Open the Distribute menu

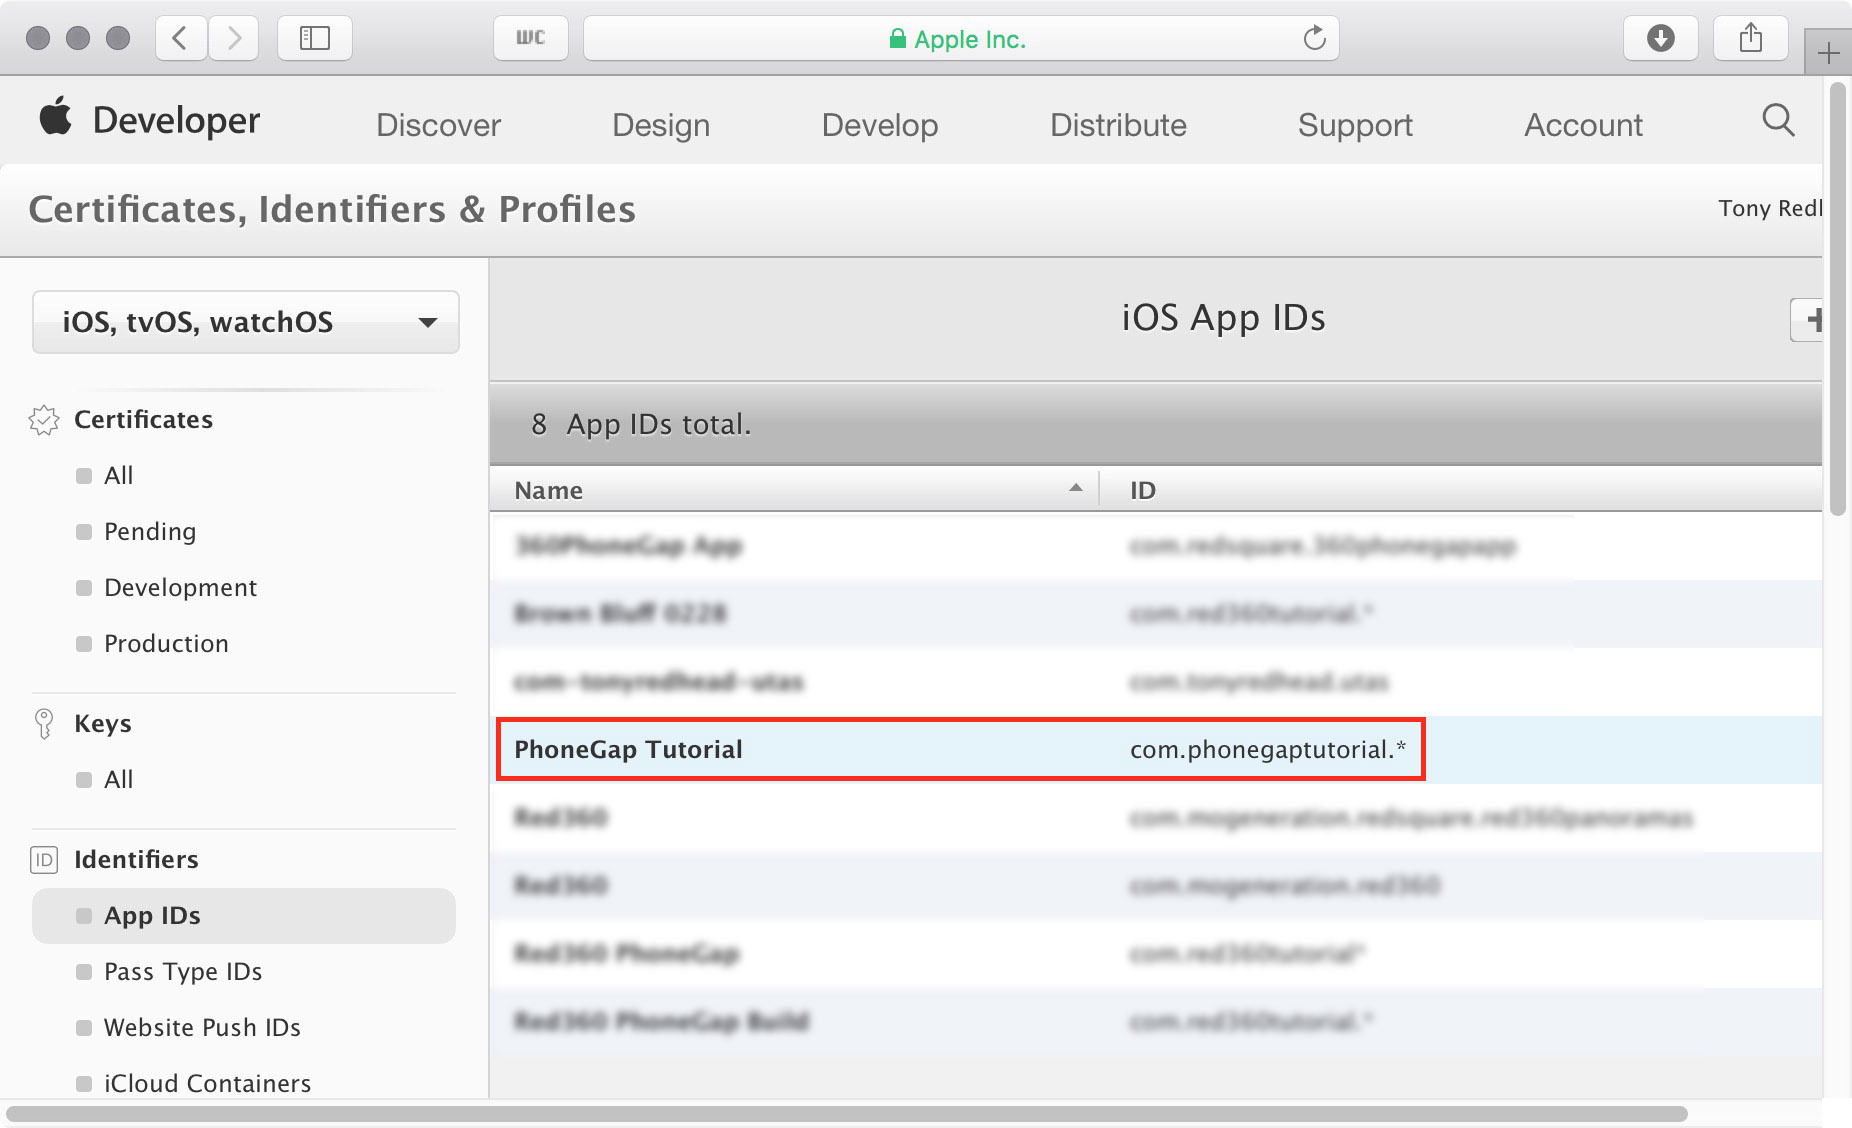[x=1118, y=125]
